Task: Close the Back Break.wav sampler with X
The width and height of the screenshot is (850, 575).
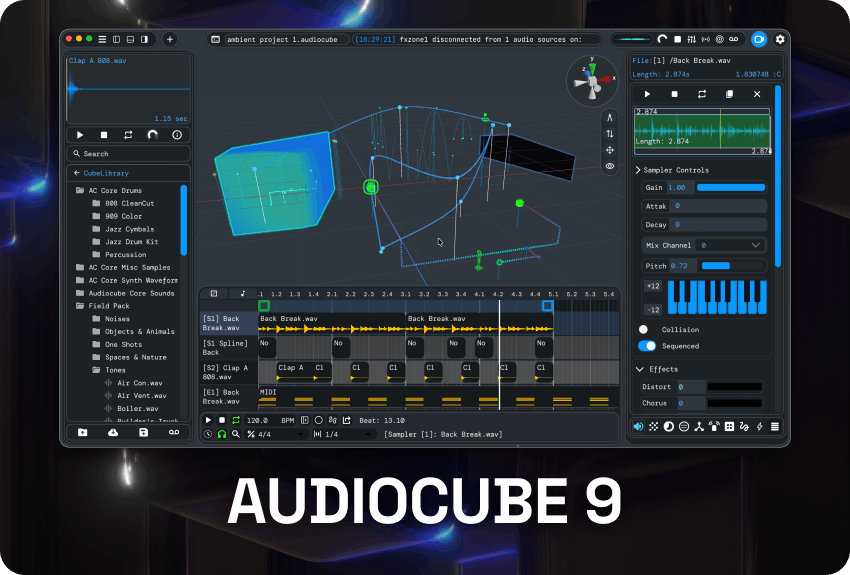Action: (x=757, y=94)
